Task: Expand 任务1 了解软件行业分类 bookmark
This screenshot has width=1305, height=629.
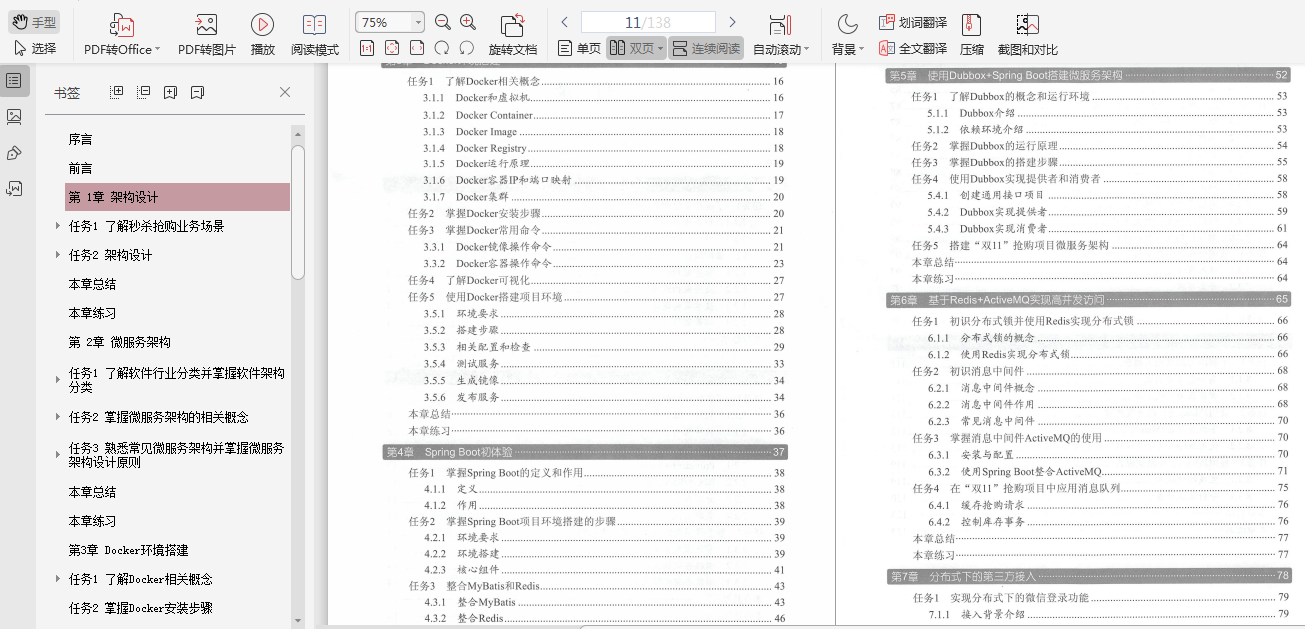Action: coord(58,380)
